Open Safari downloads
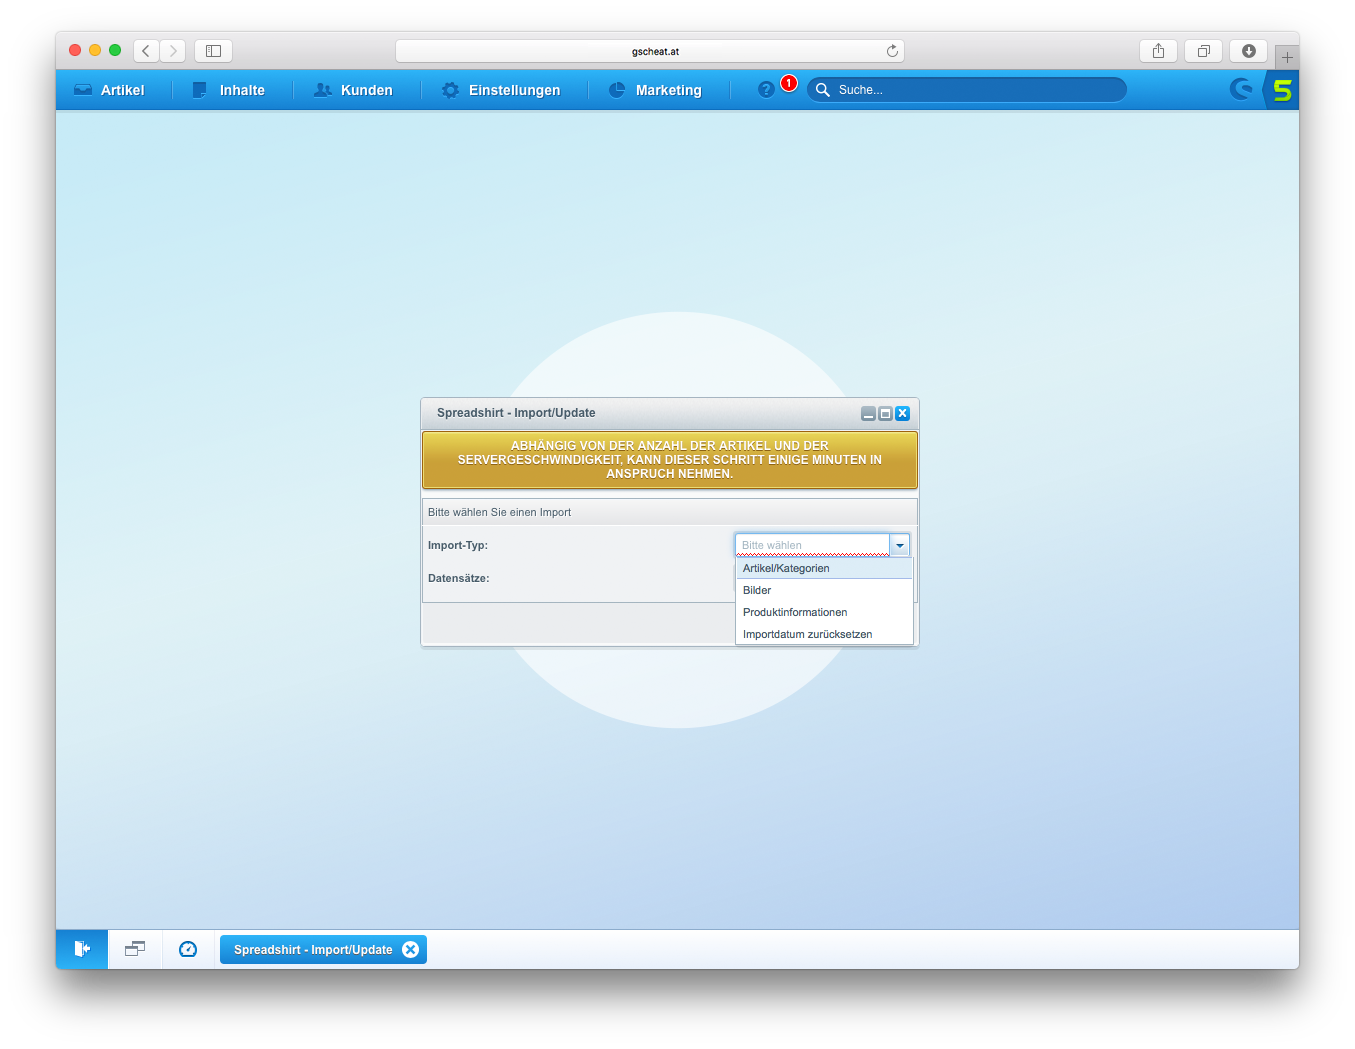The height and width of the screenshot is (1049, 1355). point(1248,51)
